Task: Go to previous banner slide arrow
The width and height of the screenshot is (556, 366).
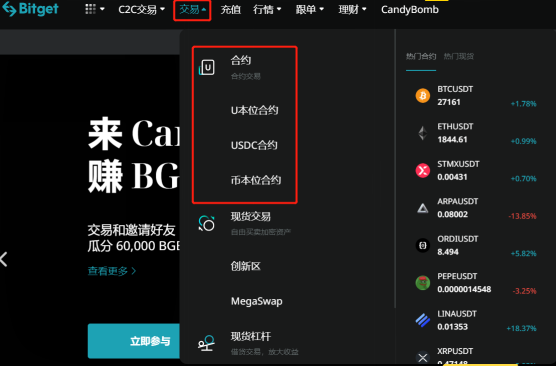Action: tap(4, 259)
